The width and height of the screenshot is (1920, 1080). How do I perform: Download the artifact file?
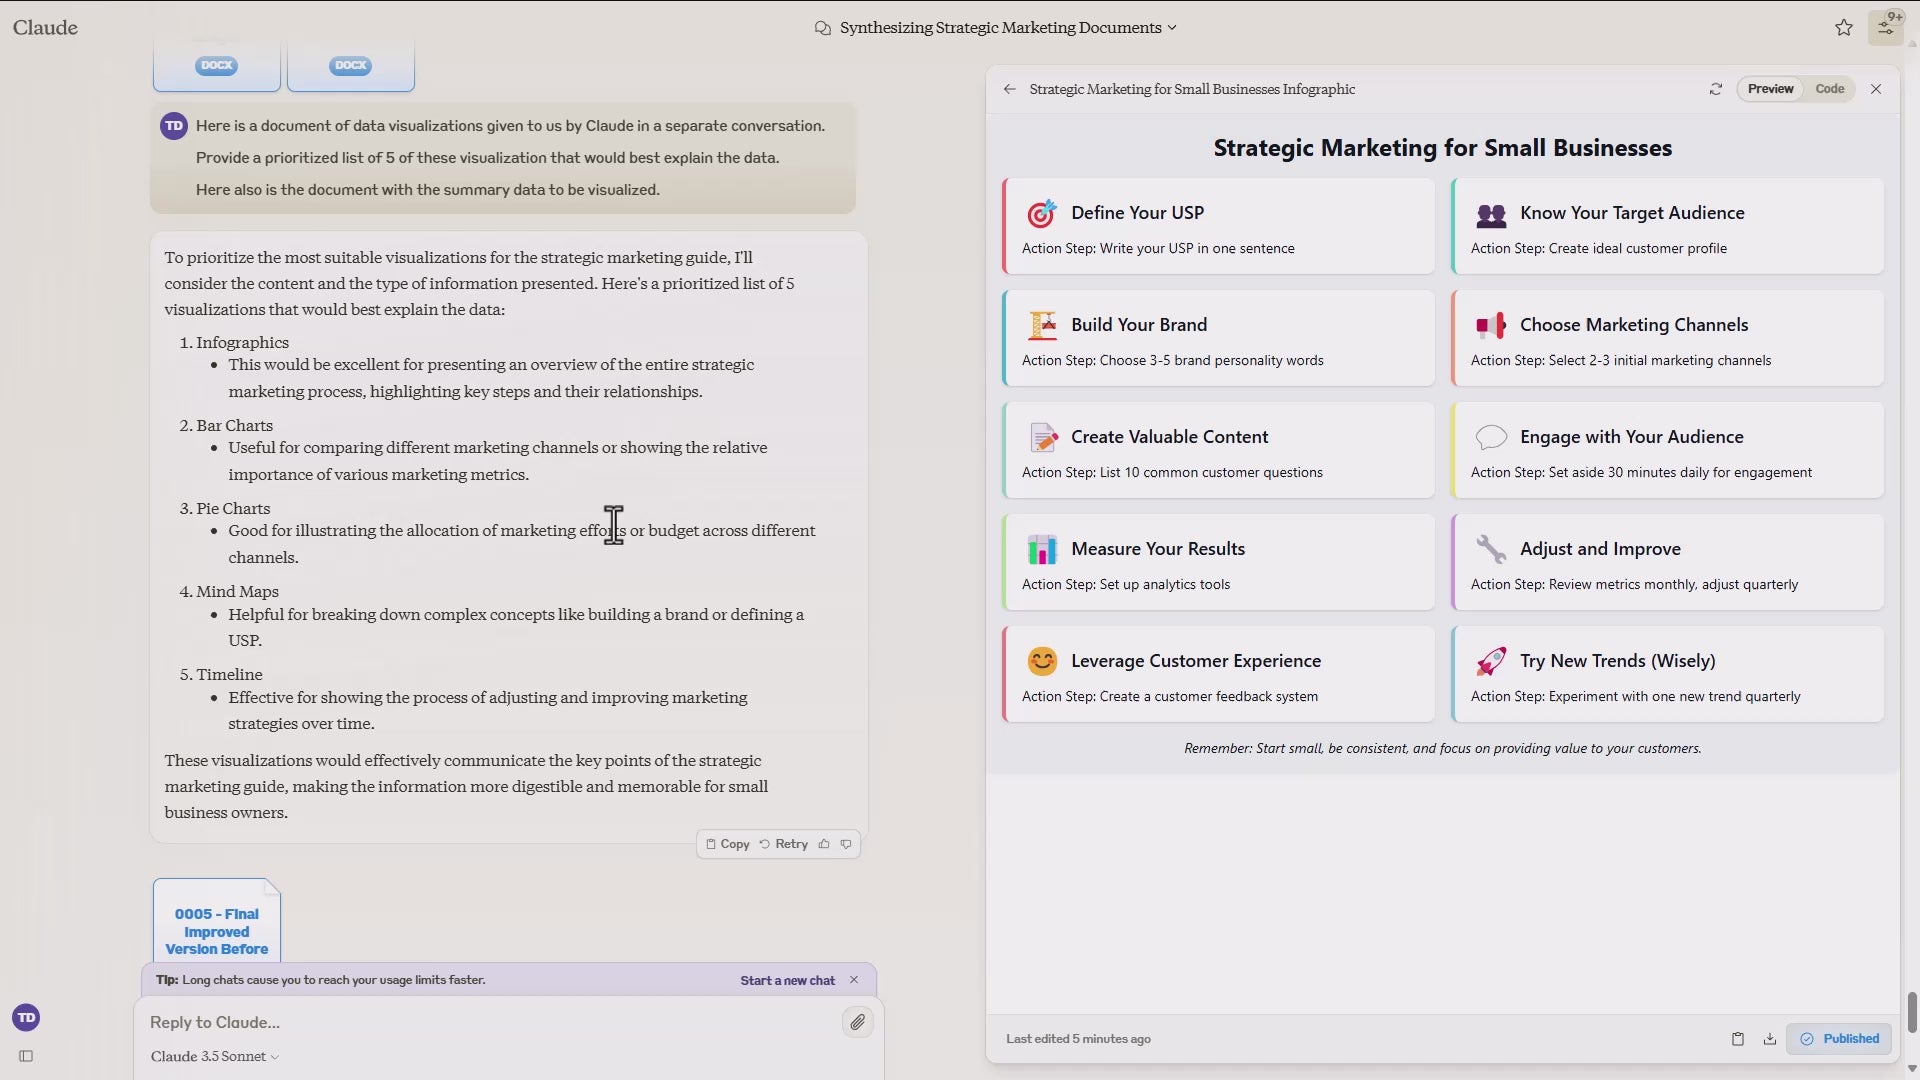(1769, 1039)
